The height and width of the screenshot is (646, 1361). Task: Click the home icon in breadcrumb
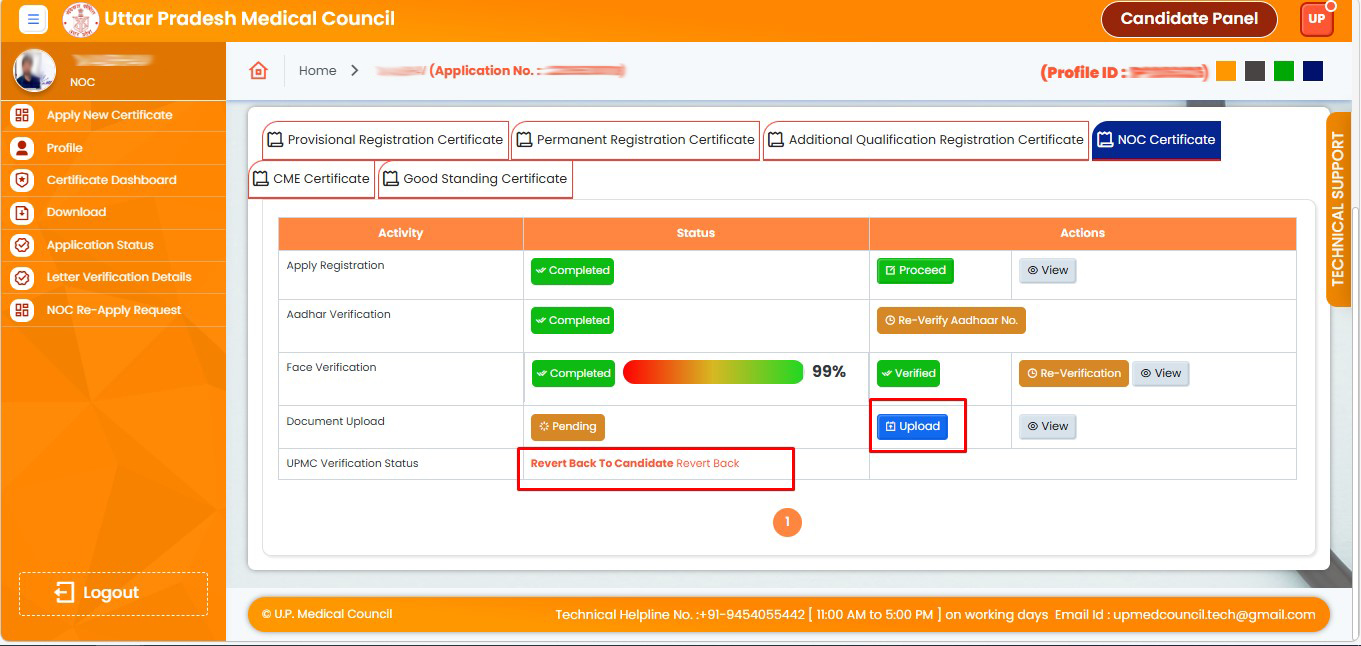coord(258,71)
